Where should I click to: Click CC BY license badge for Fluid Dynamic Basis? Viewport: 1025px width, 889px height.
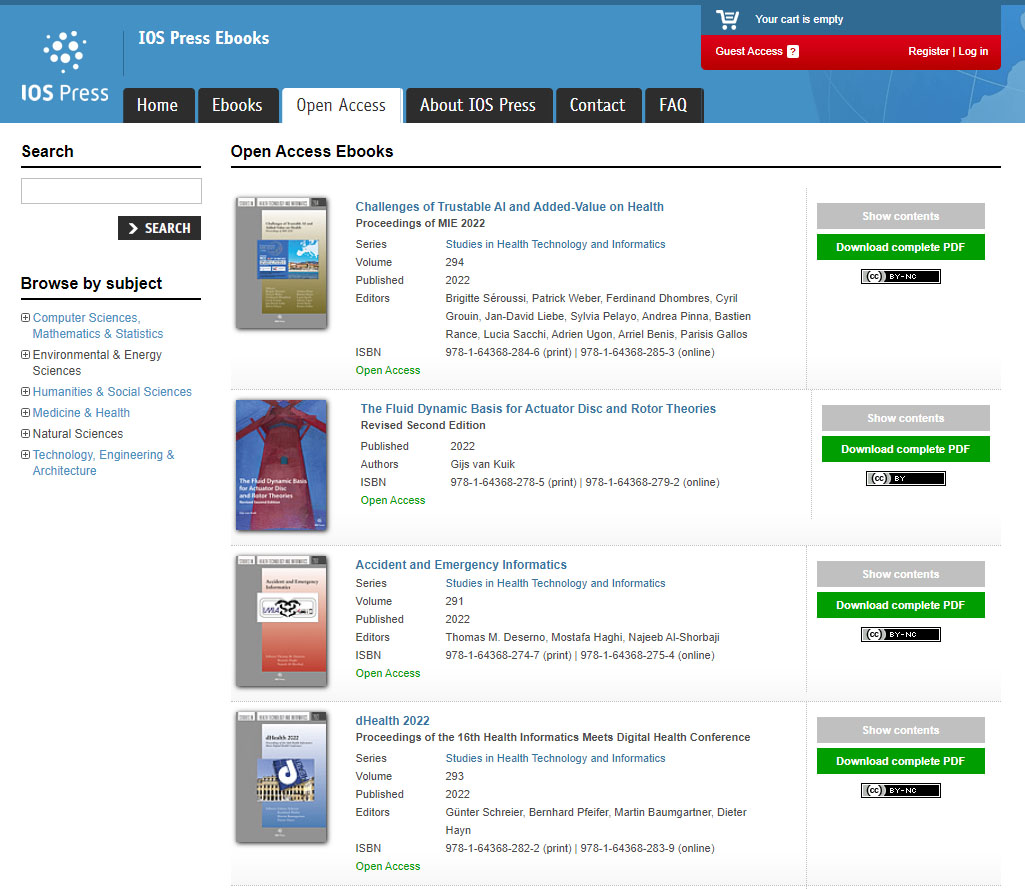tap(905, 478)
